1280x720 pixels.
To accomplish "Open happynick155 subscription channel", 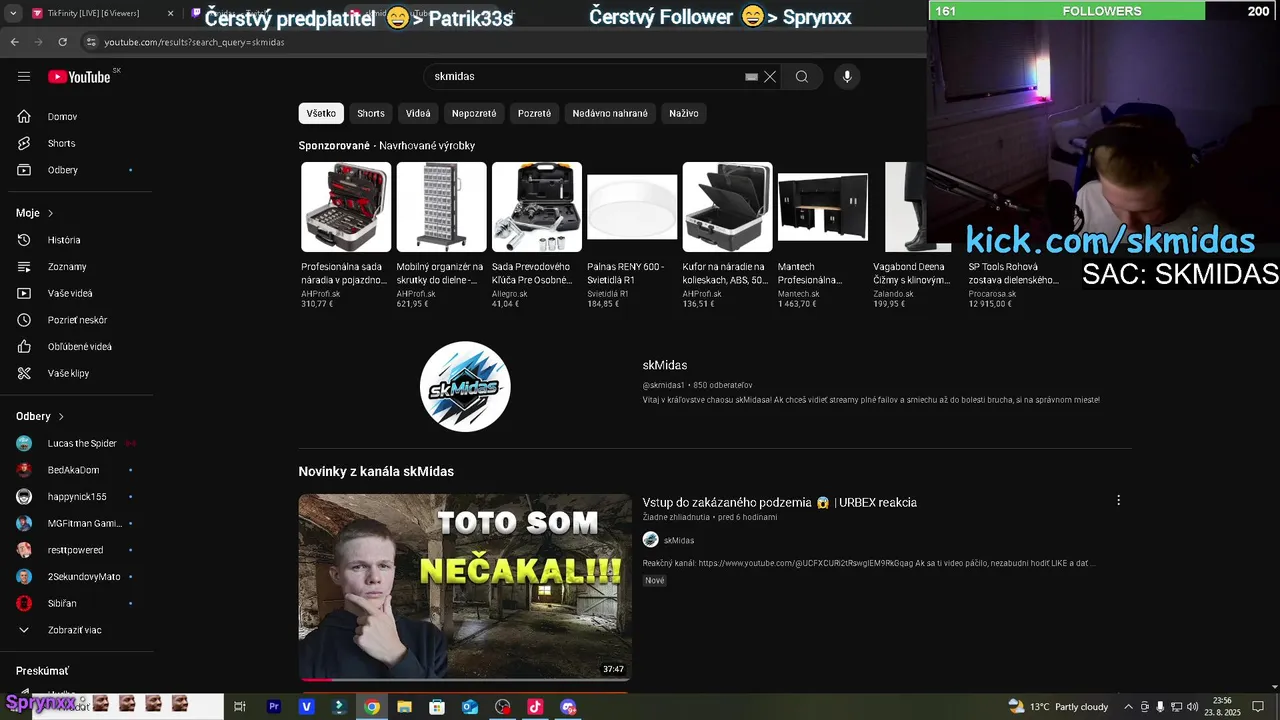I will [76, 497].
